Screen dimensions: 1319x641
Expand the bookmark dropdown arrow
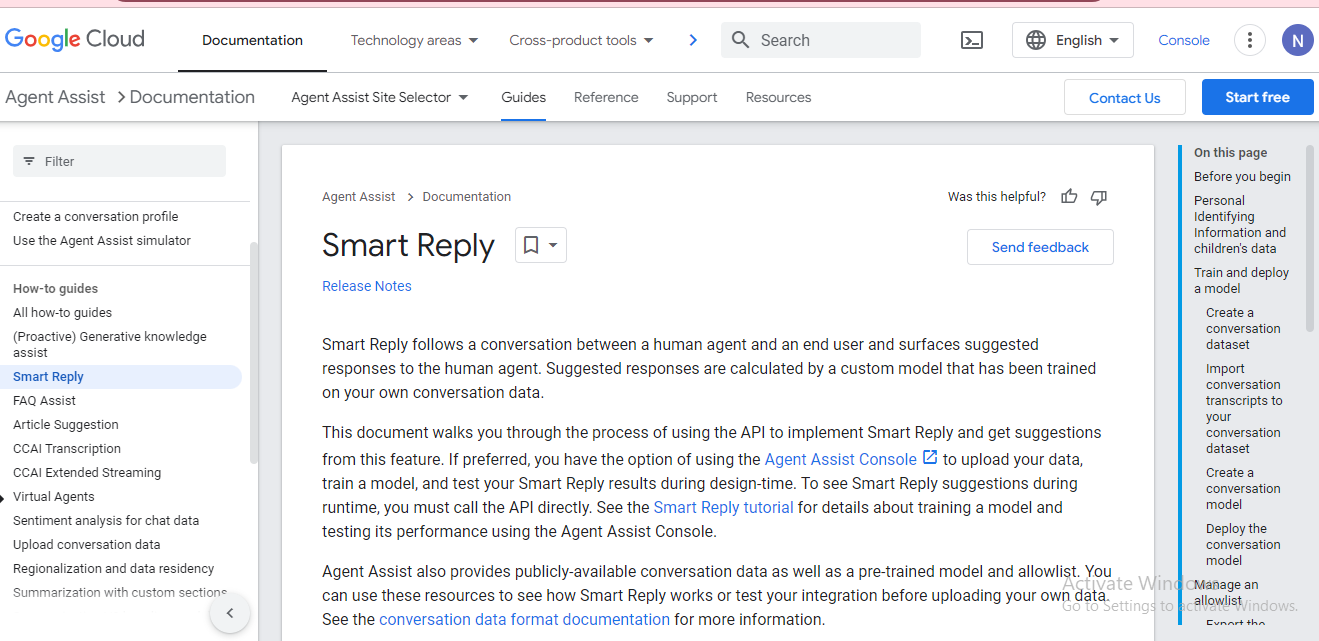pos(553,245)
